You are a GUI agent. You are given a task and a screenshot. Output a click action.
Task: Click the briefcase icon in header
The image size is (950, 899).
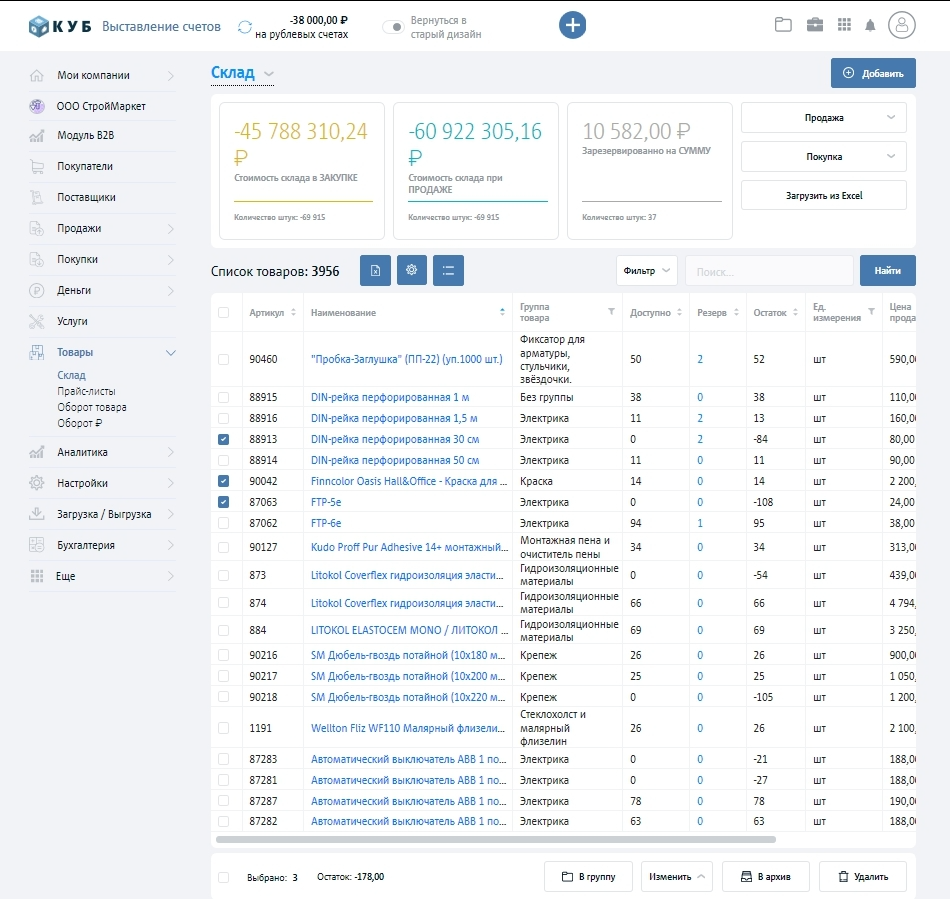pos(815,26)
